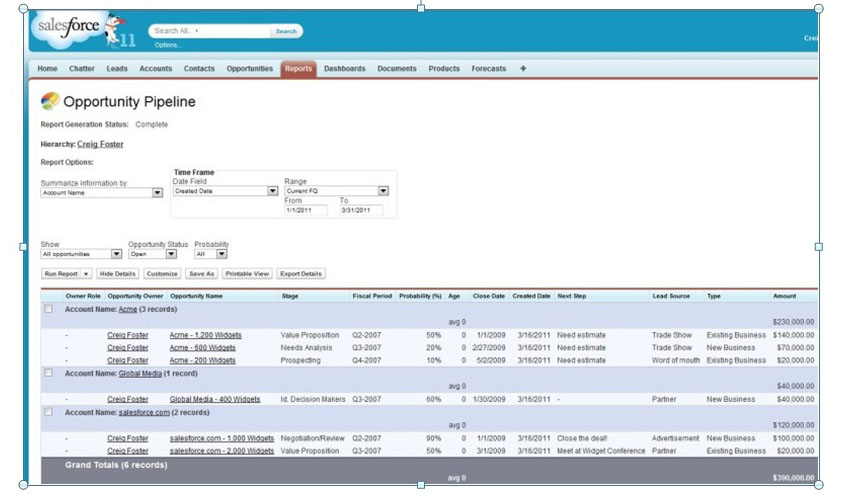
Task: Click the Negotiation/Review stage cell
Action: pos(313,438)
